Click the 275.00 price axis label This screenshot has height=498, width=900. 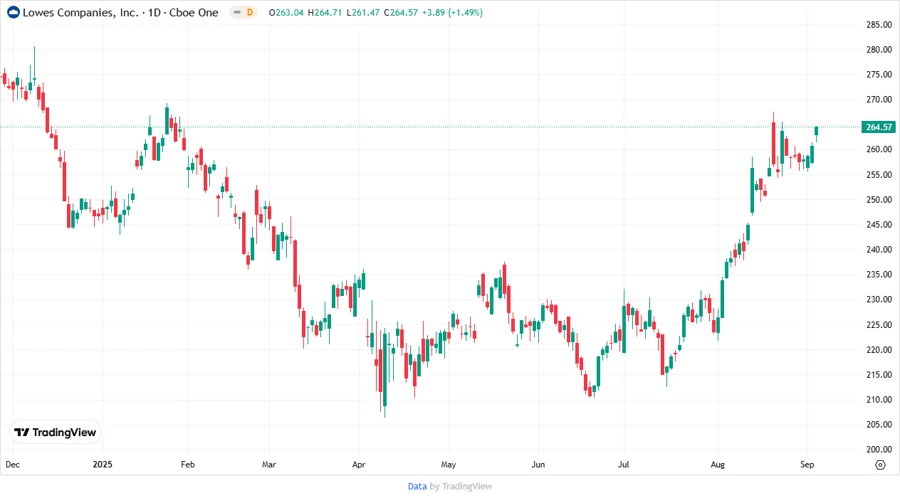pyautogui.click(x=879, y=75)
